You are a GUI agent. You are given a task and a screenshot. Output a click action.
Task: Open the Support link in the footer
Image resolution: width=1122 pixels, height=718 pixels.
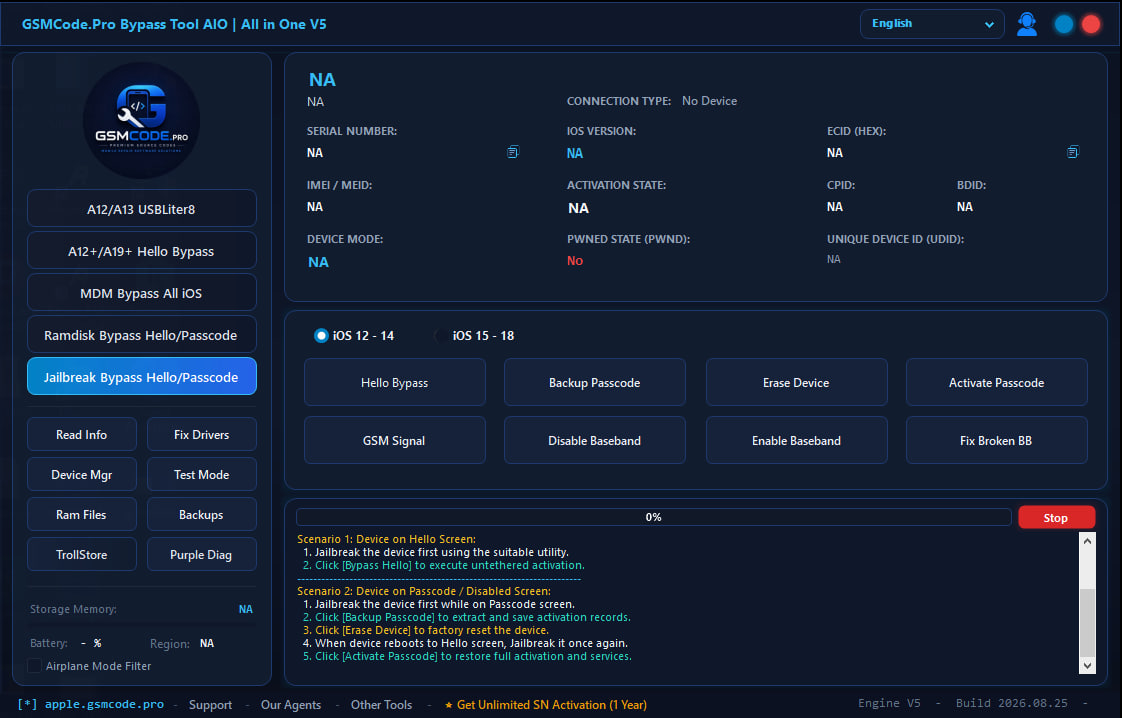tap(210, 705)
